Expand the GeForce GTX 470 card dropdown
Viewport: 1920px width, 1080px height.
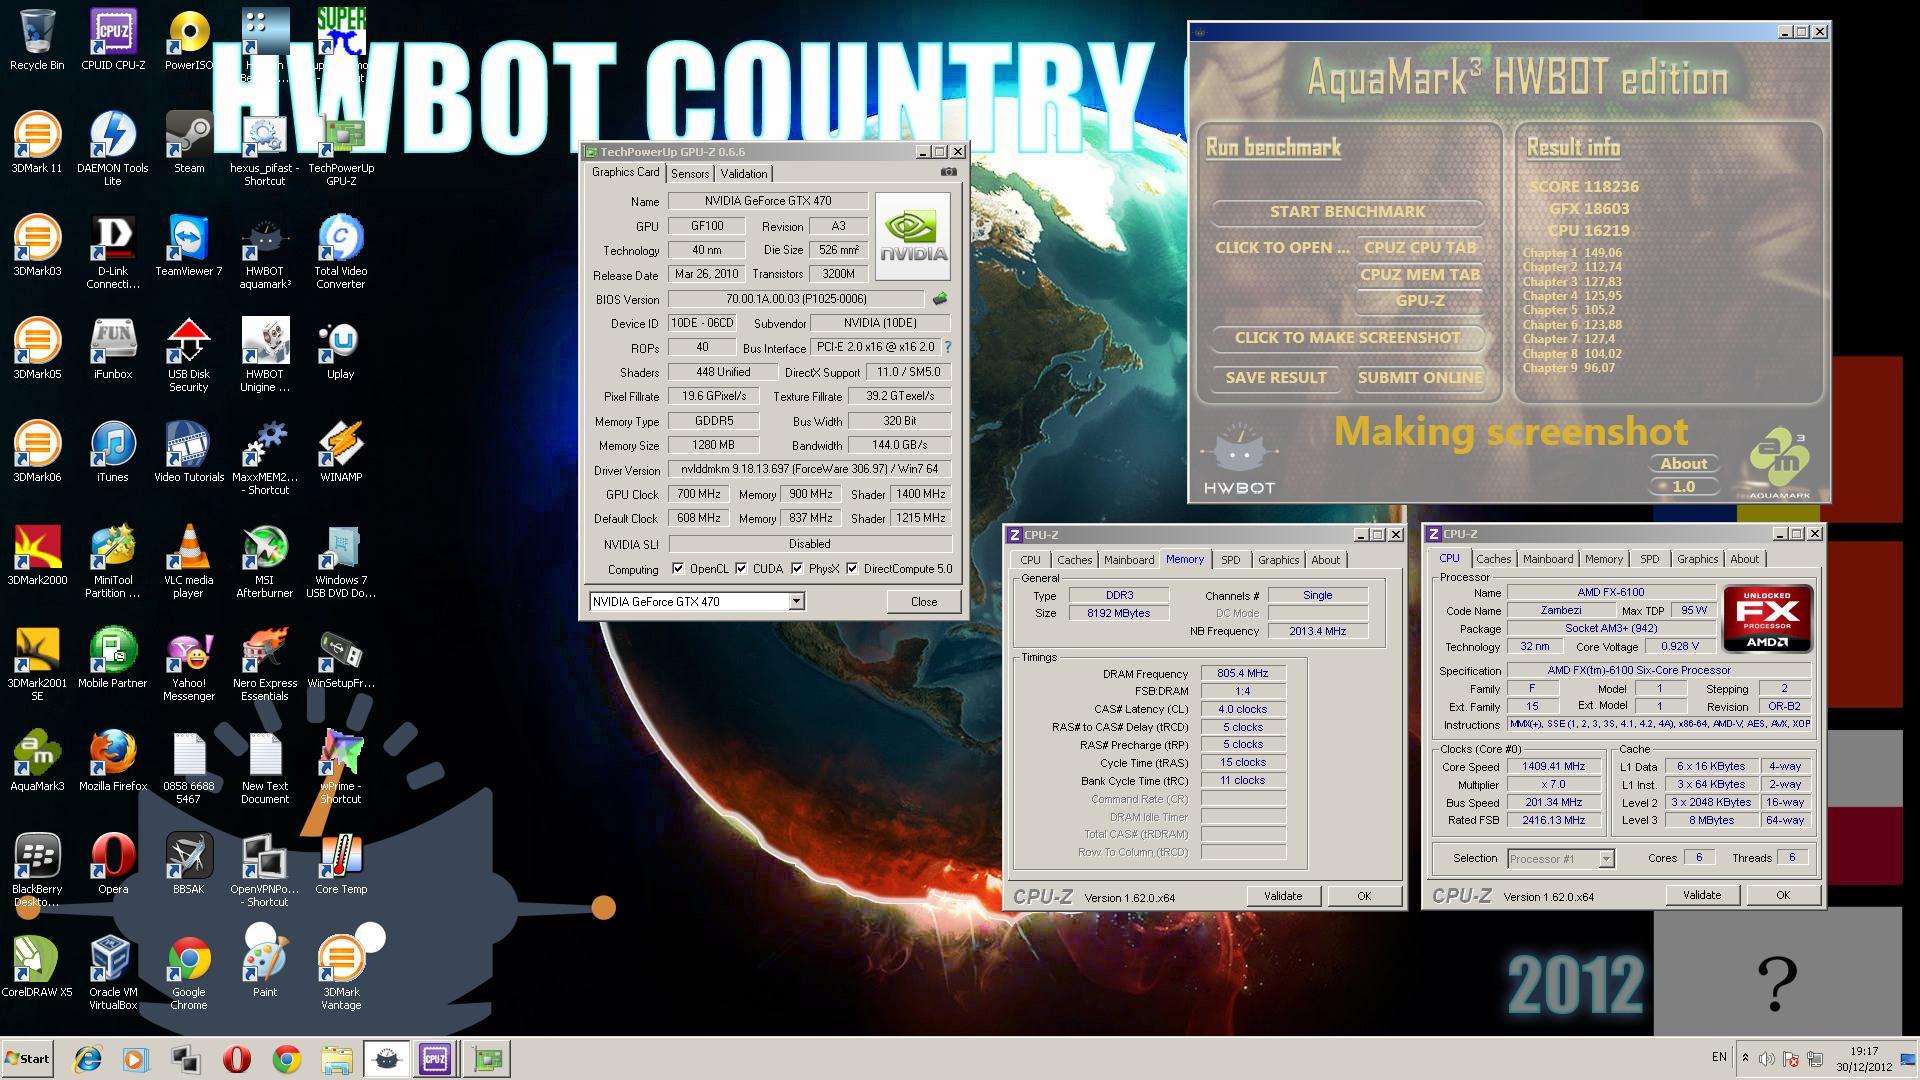[x=796, y=601]
